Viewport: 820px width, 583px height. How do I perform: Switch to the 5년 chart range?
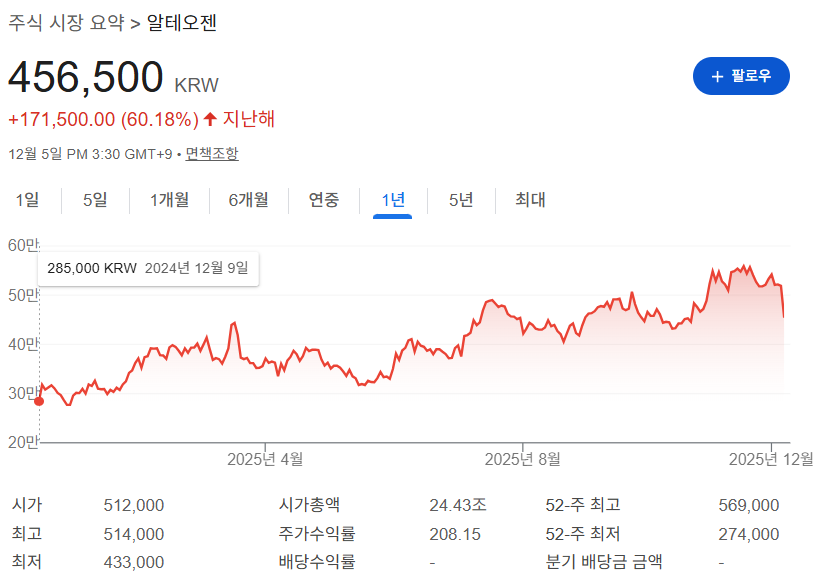pyautogui.click(x=459, y=200)
